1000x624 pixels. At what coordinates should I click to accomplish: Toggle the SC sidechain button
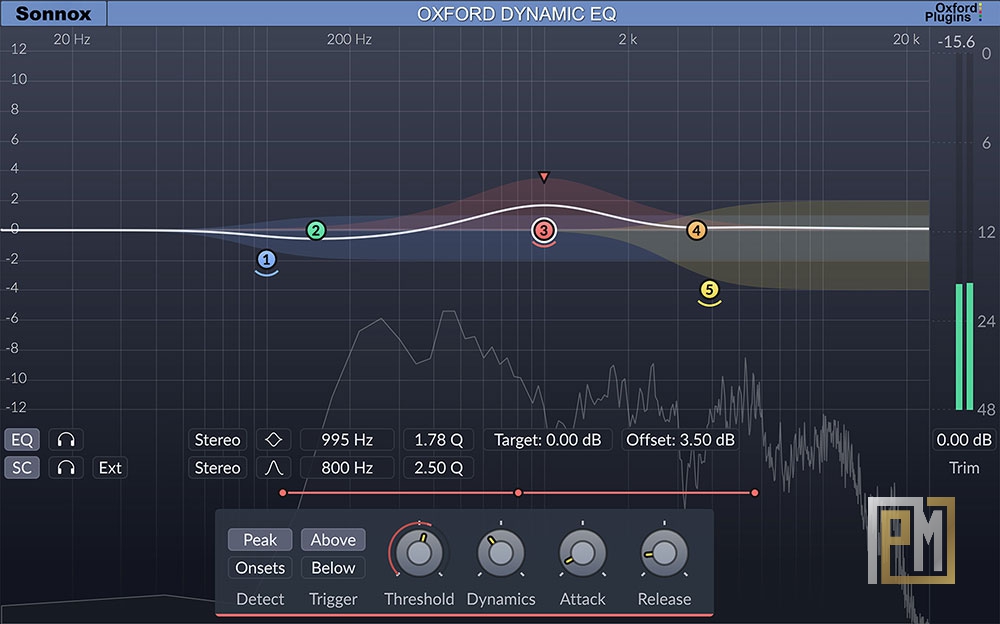coord(22,468)
